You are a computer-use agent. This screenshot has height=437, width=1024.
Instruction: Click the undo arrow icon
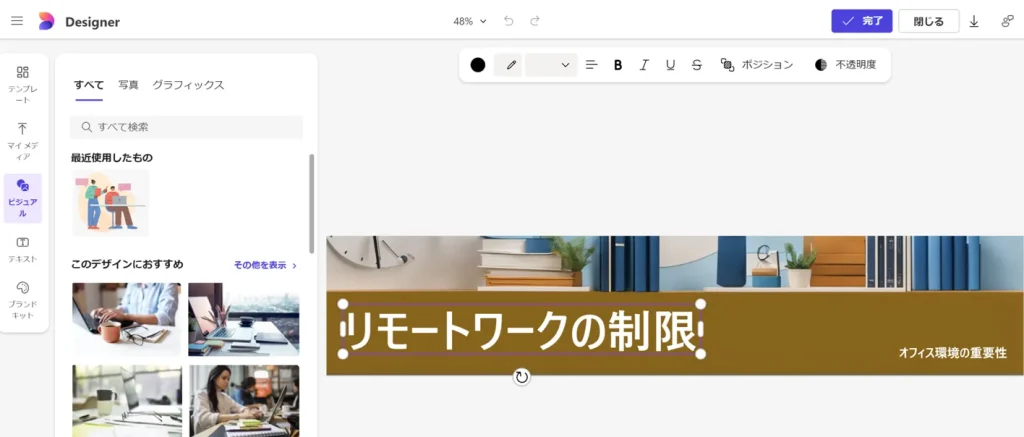click(509, 21)
